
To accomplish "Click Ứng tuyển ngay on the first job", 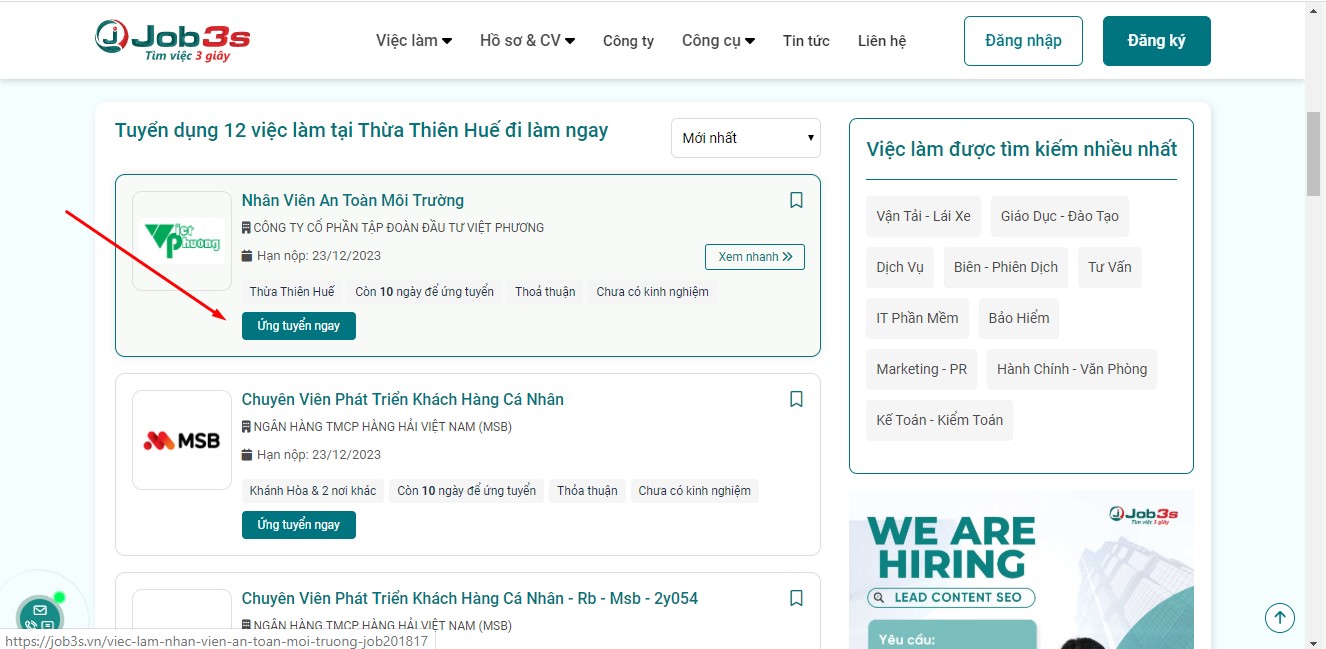I will (x=298, y=325).
